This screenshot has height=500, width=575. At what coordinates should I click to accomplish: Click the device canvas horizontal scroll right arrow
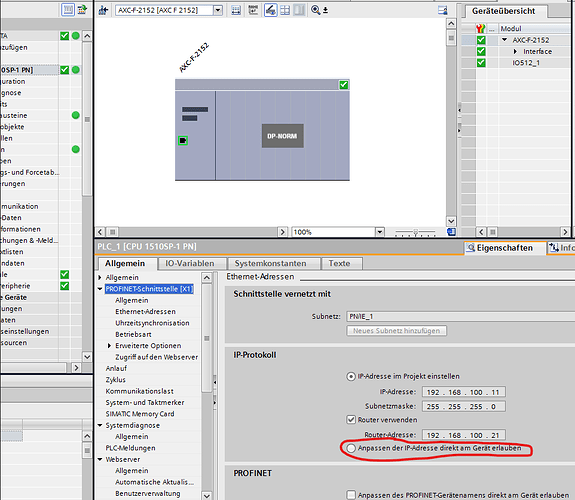point(282,232)
